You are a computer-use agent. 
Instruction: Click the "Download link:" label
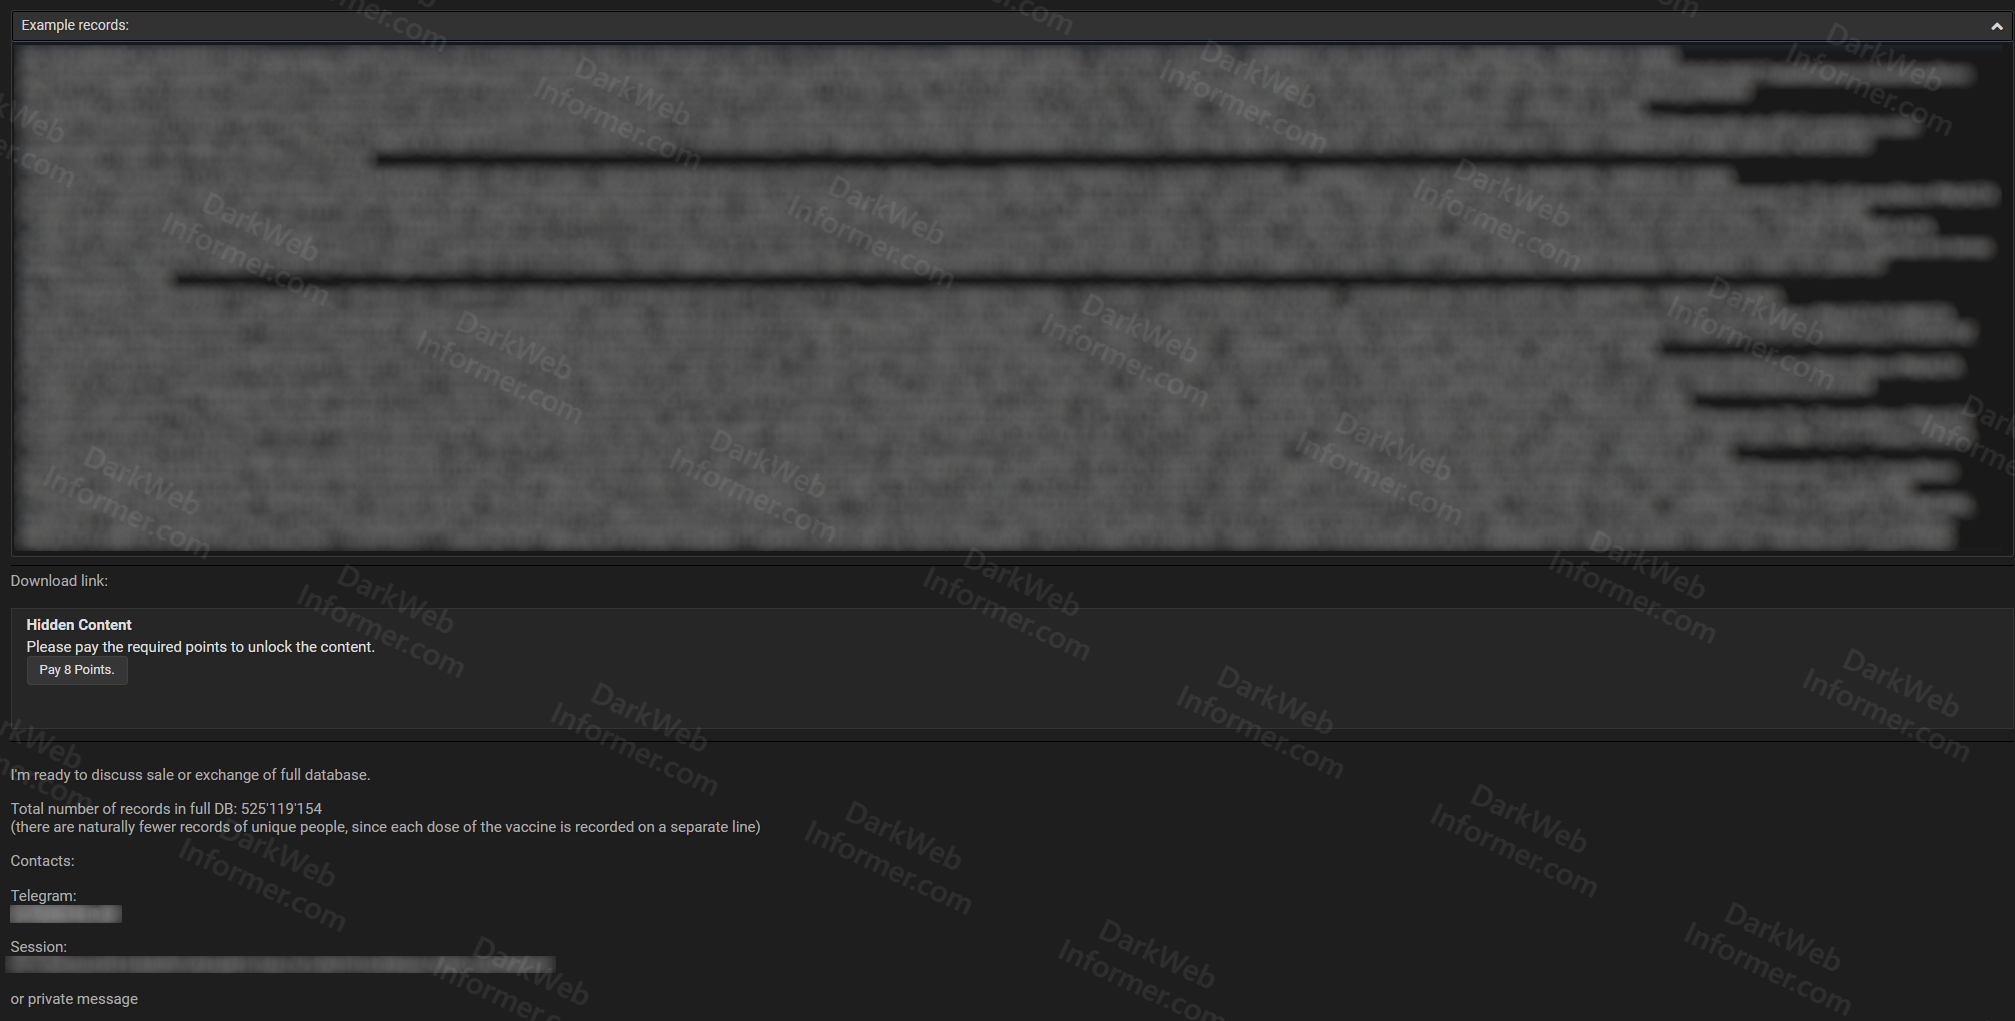click(59, 581)
